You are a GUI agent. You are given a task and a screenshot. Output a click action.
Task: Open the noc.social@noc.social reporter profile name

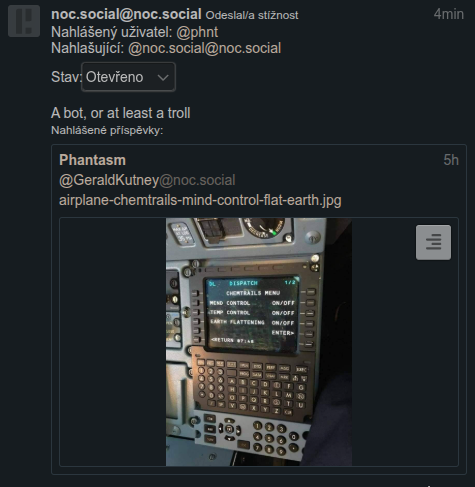126,14
